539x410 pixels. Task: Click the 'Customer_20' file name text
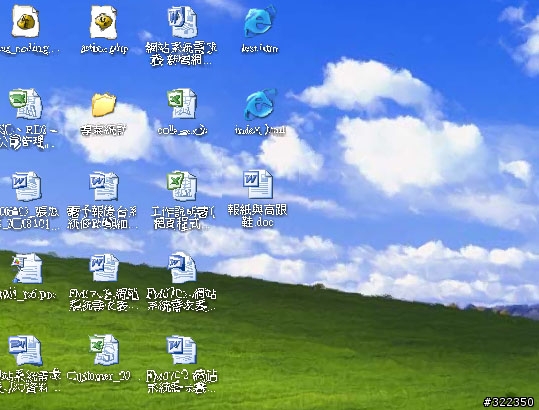tap(99, 376)
